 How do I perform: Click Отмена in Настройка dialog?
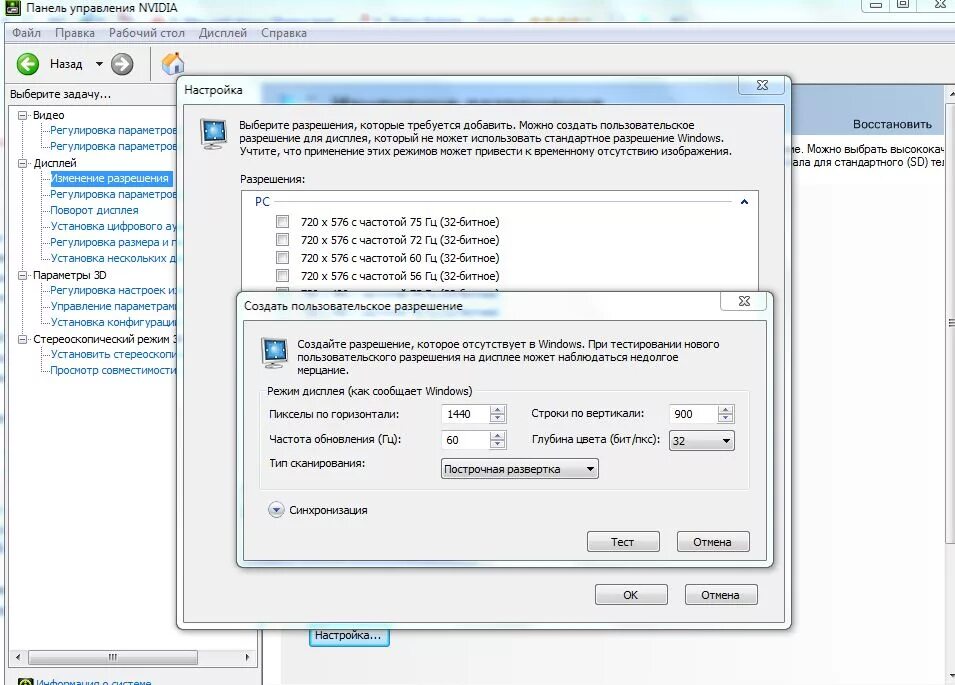(721, 595)
